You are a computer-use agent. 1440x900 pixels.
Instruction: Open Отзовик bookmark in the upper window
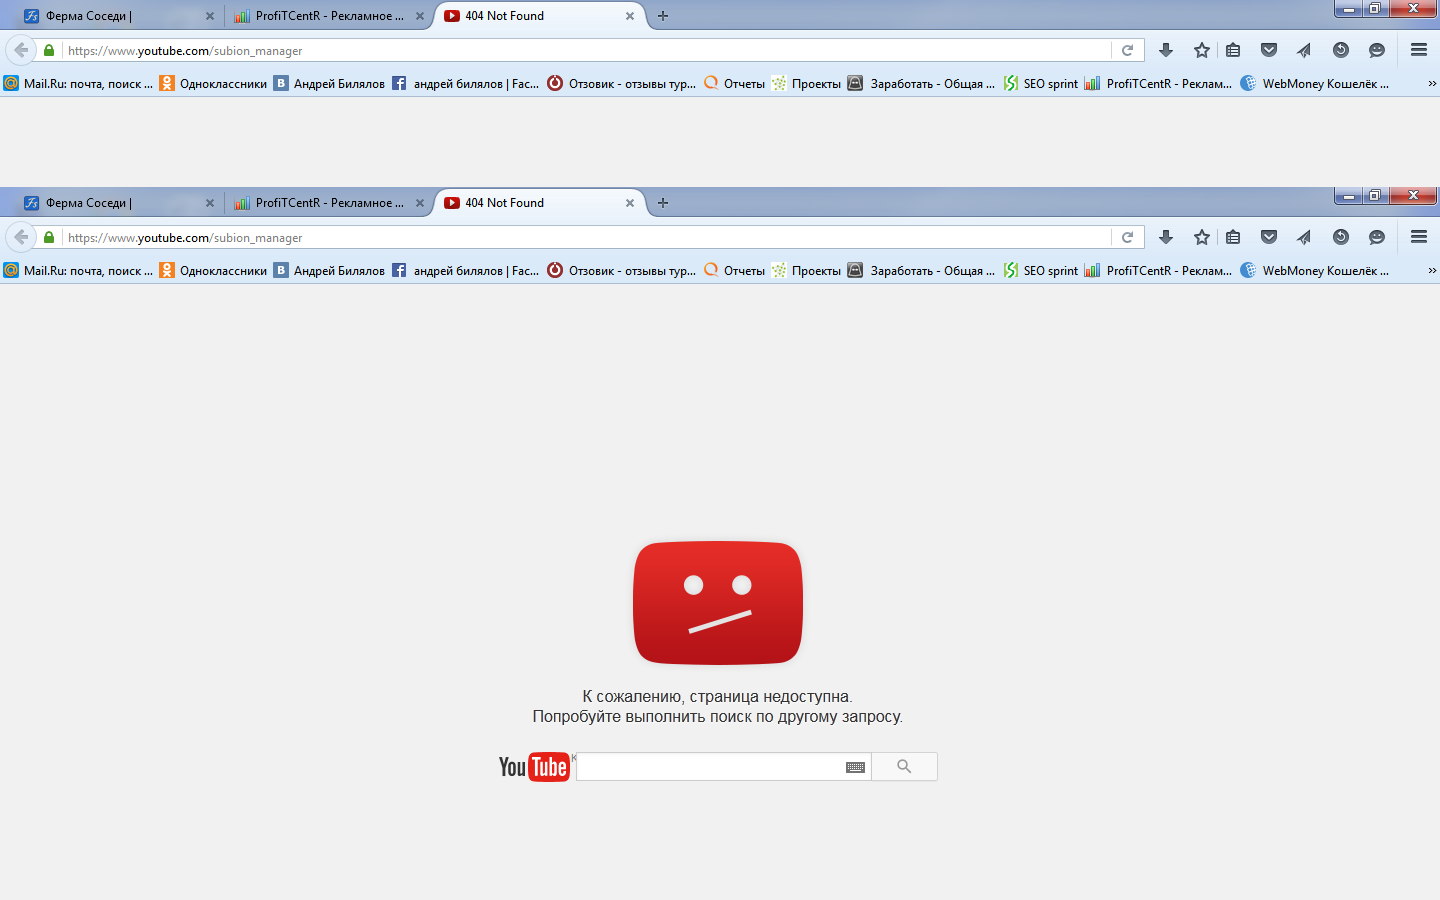622,83
